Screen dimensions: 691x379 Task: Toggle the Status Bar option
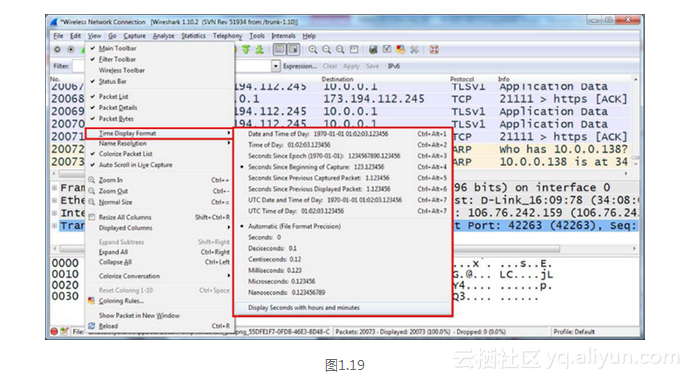160,81
